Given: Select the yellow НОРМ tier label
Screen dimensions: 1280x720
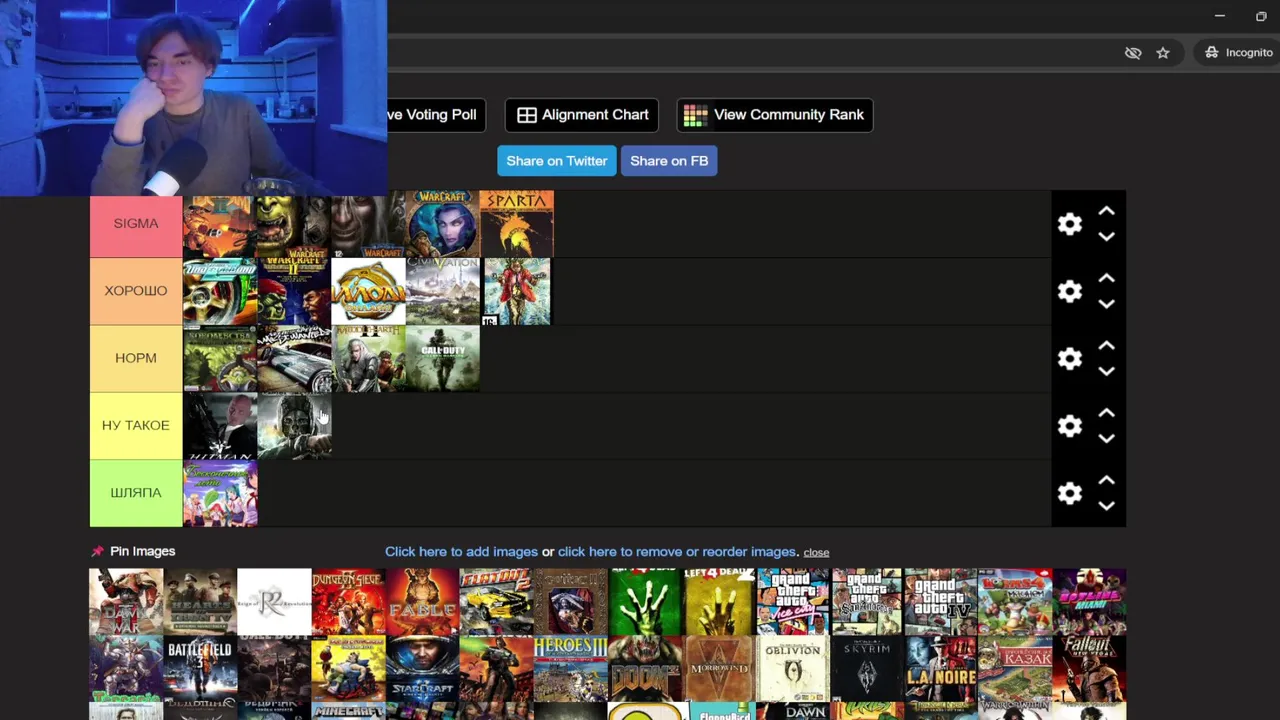Looking at the screenshot, I should coord(136,358).
